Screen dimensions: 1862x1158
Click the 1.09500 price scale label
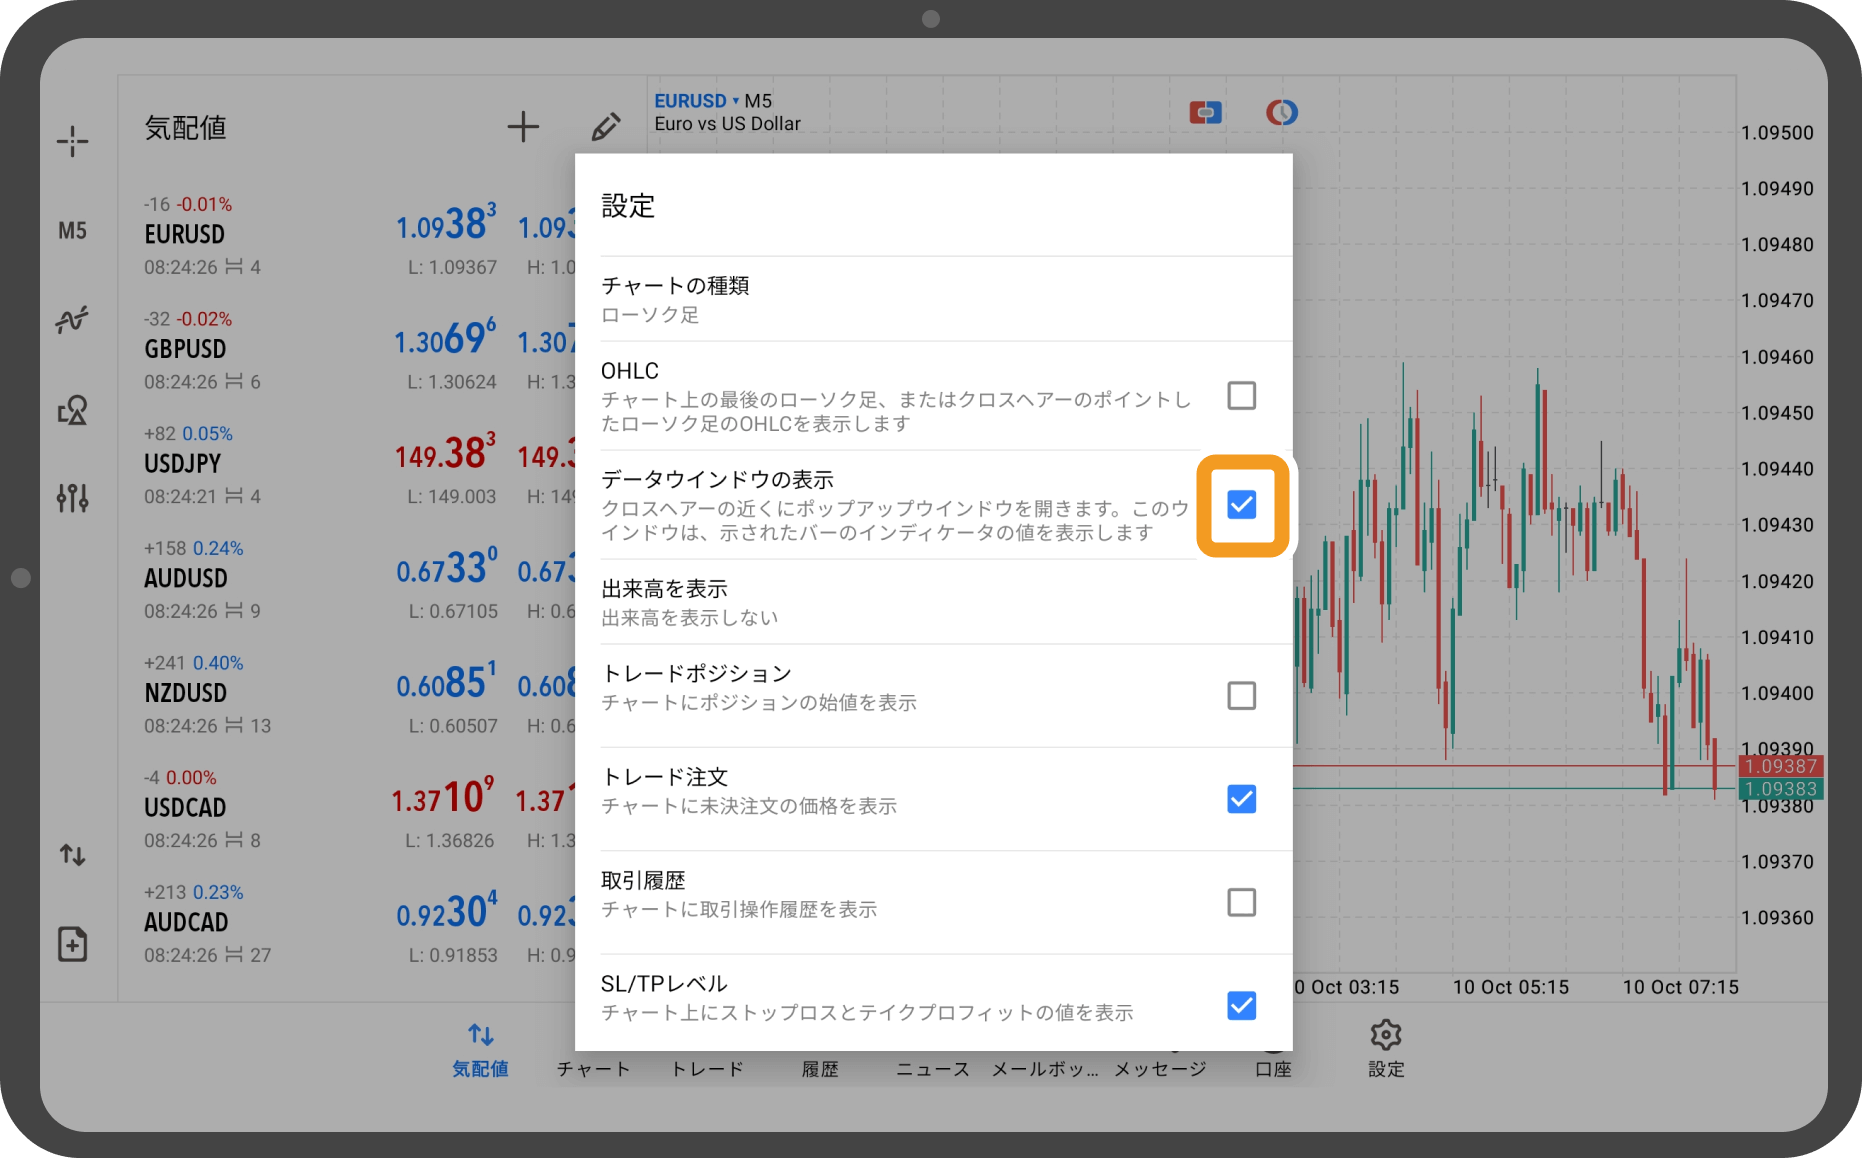[1777, 133]
